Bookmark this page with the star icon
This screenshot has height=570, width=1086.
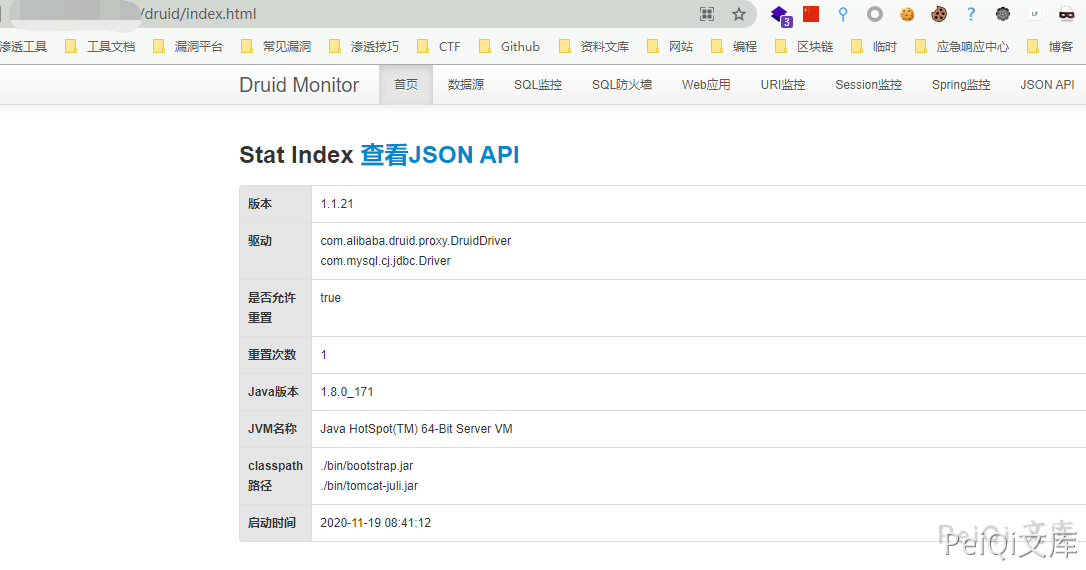739,14
